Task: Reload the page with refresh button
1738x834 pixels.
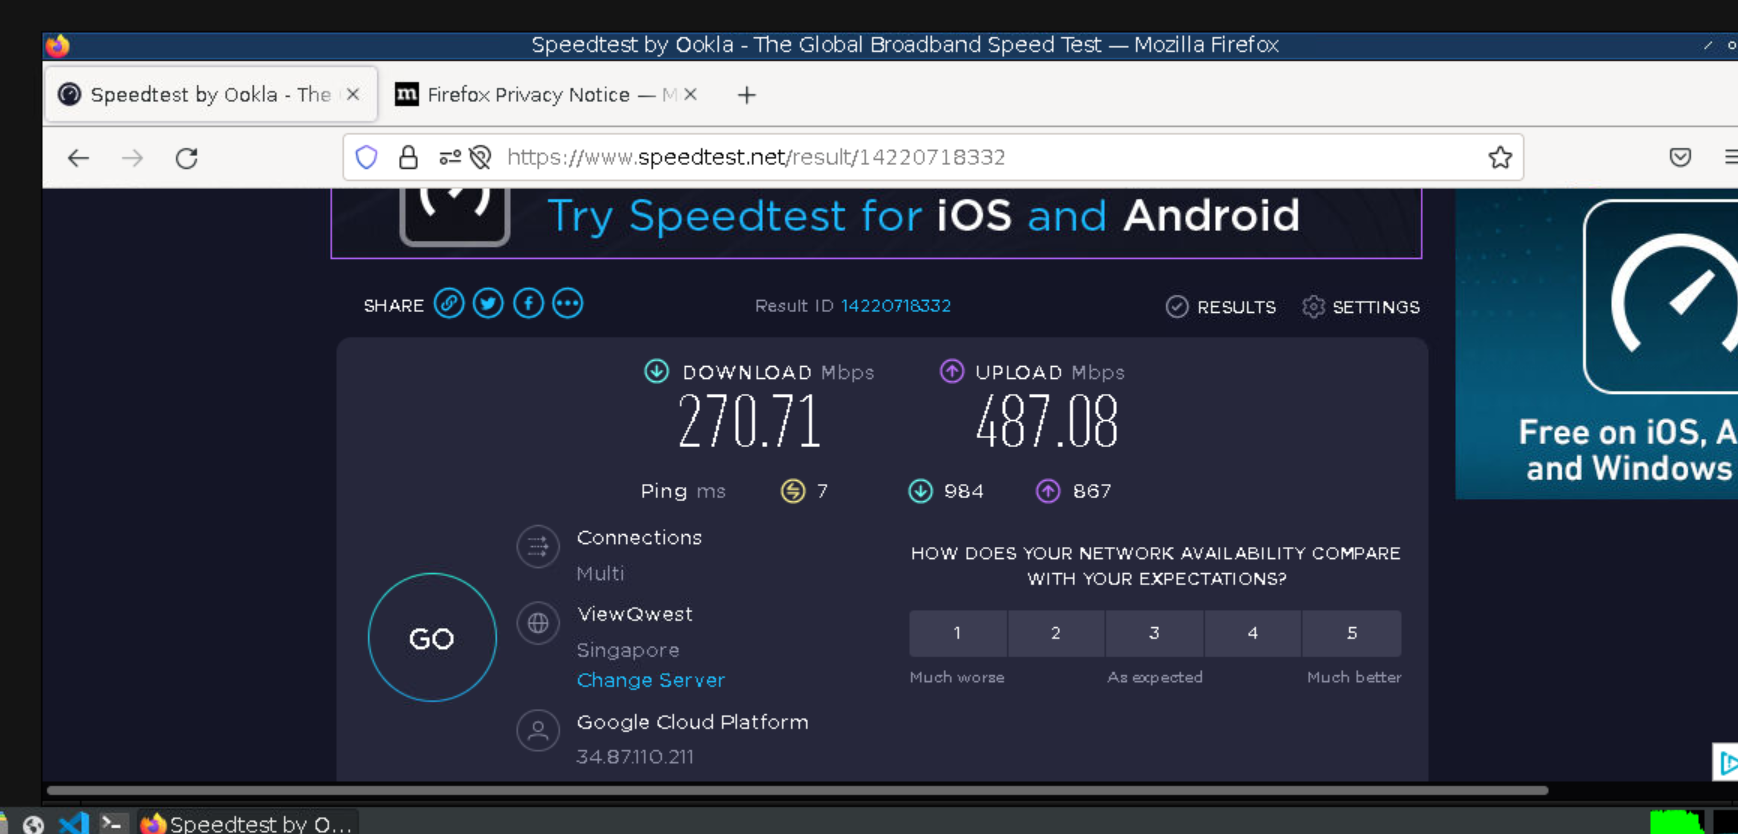Action: tap(187, 158)
